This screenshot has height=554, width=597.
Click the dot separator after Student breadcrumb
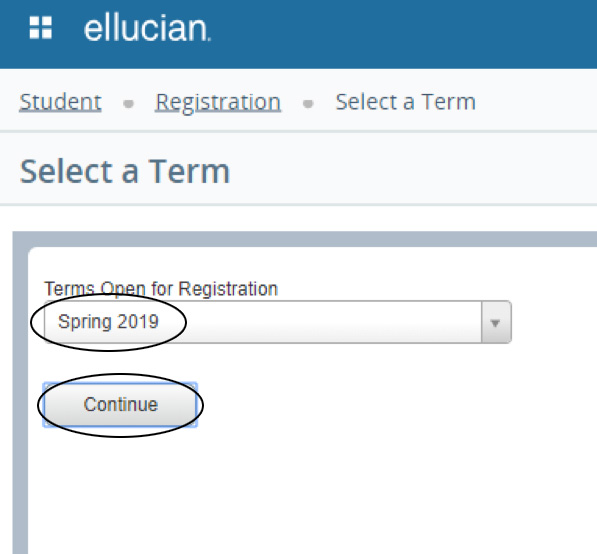coord(129,104)
